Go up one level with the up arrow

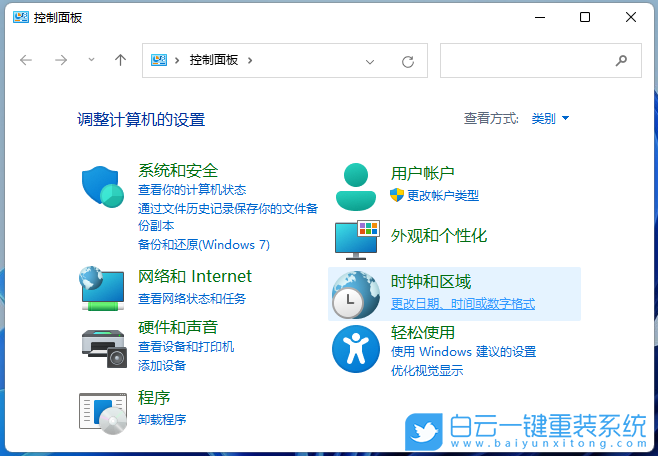120,60
